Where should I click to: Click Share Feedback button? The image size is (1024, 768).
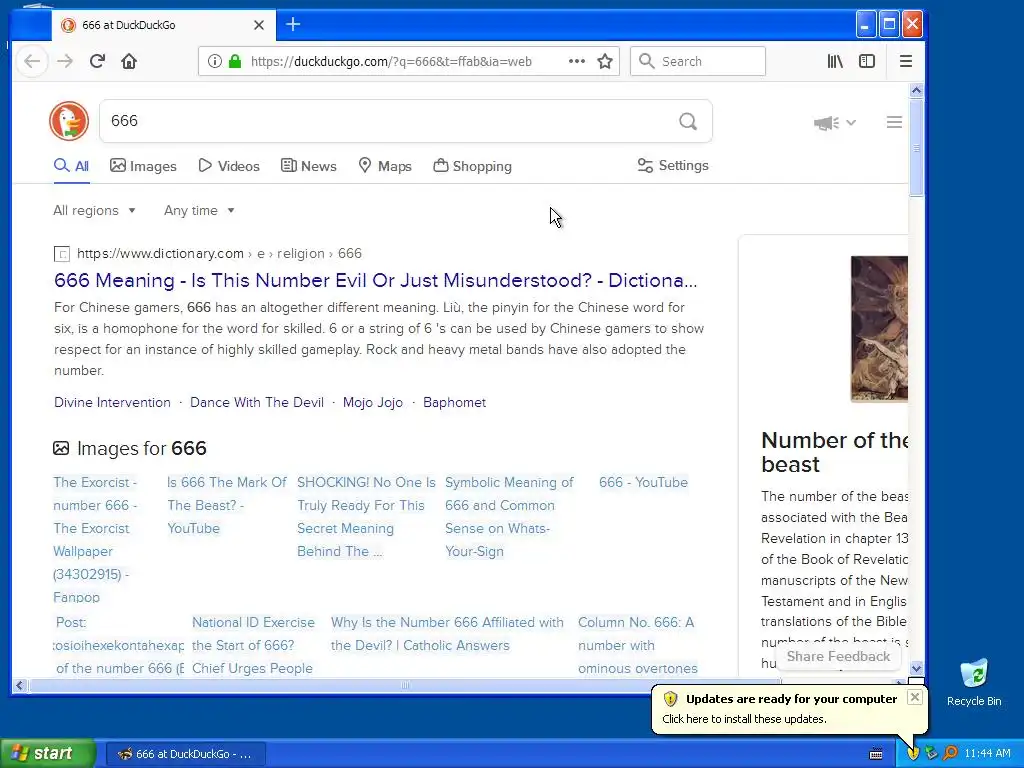(x=838, y=656)
